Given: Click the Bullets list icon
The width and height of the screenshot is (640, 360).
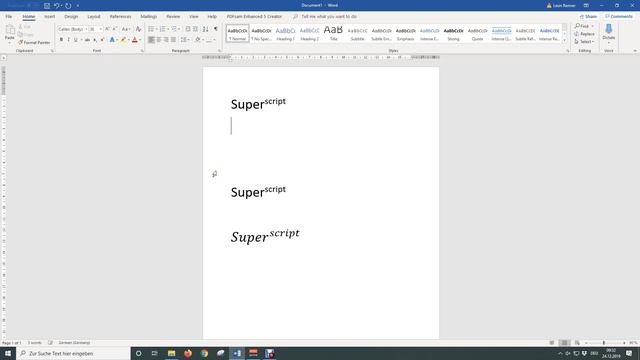Looking at the screenshot, I should (151, 29).
